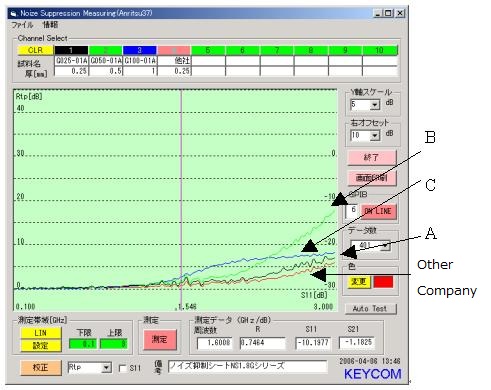Click the yellow CLR channel button
The image size is (491, 390).
point(35,50)
